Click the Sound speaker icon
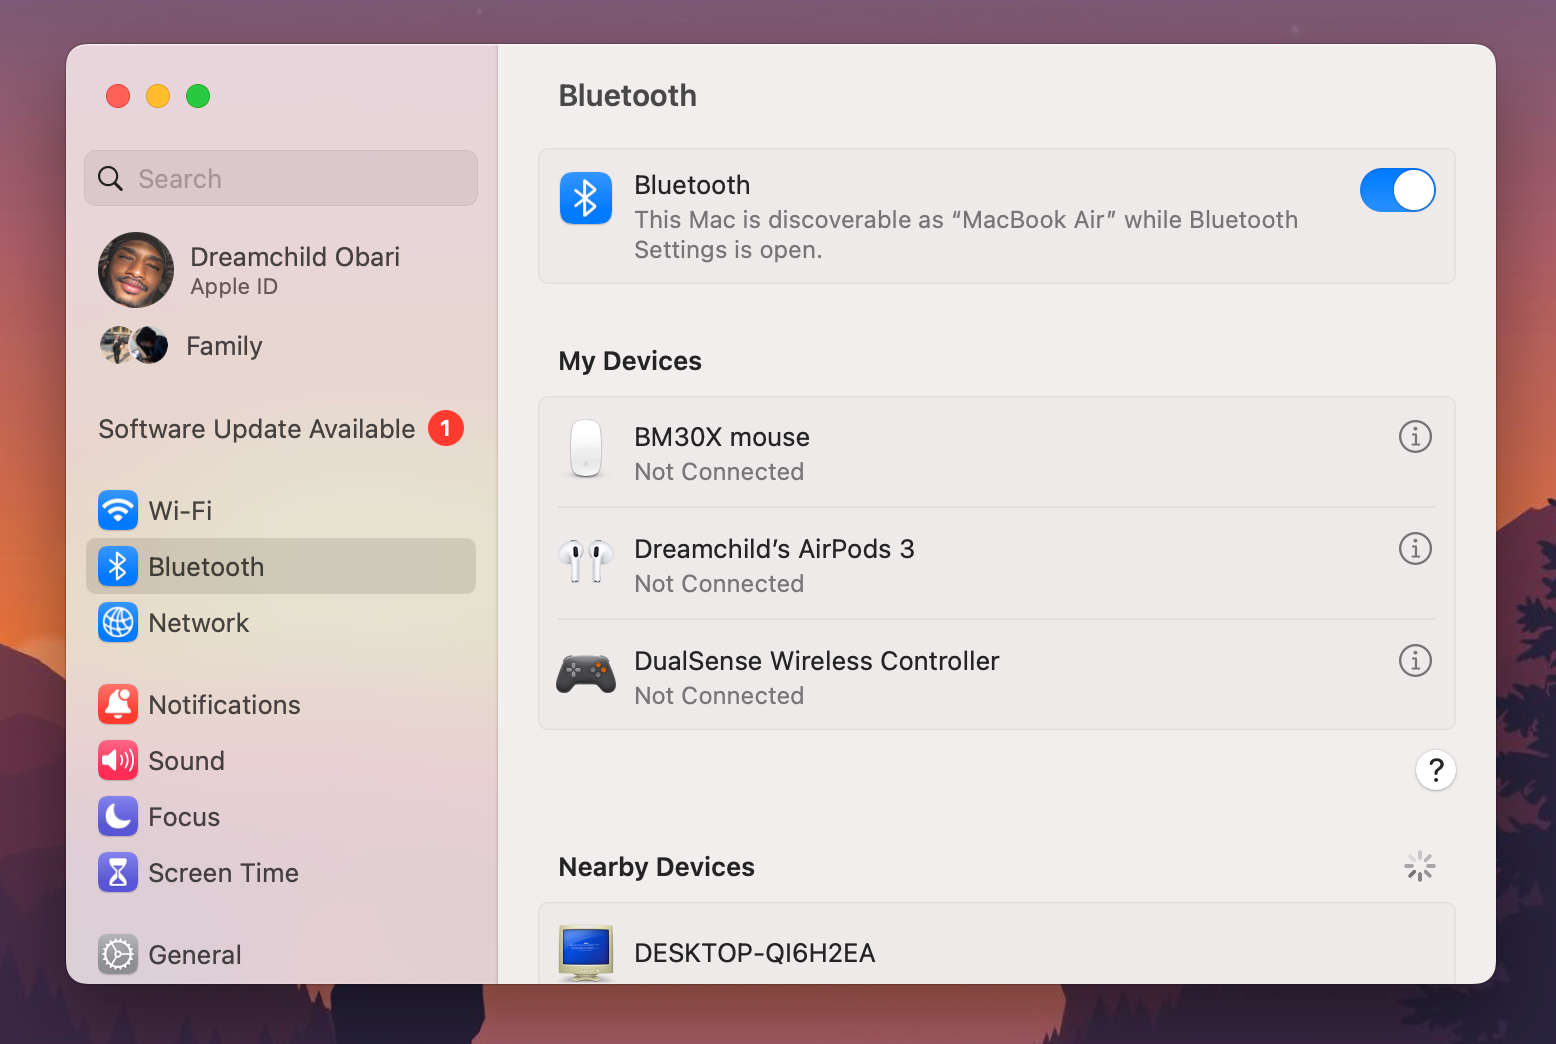This screenshot has width=1556, height=1044. pos(118,760)
